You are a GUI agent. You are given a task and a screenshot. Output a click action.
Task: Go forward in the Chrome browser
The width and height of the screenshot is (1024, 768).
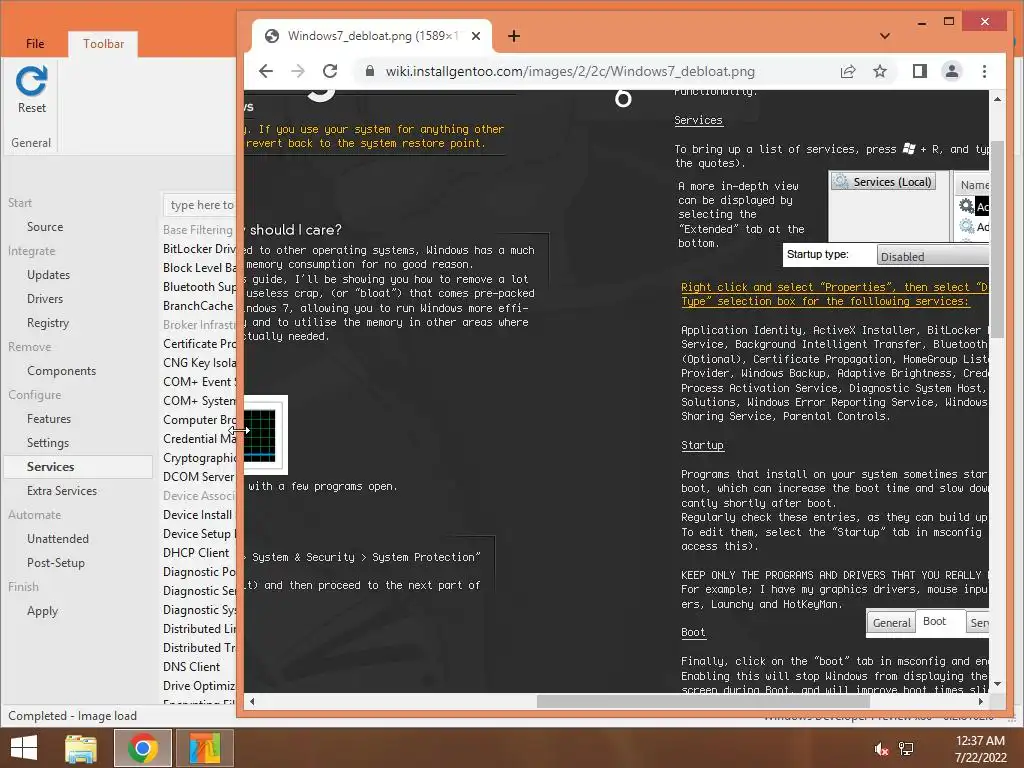298,71
